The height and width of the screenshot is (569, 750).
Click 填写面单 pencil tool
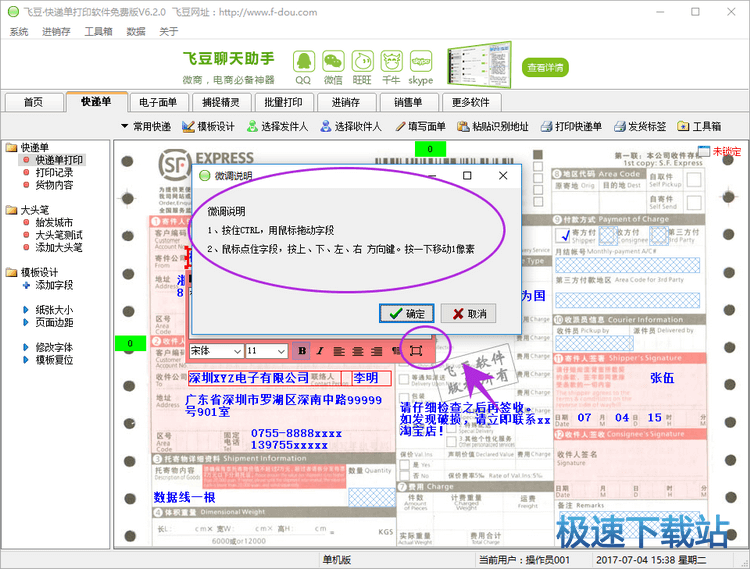point(420,126)
